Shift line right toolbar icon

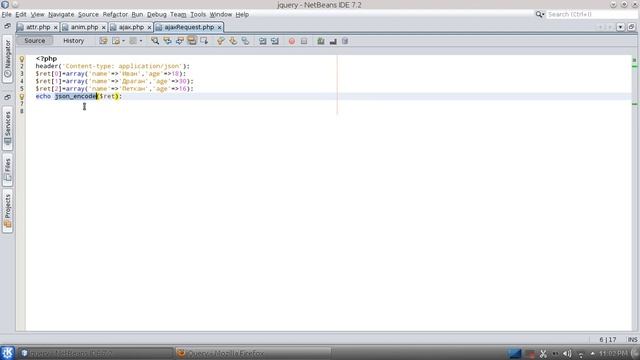click(x=275, y=41)
